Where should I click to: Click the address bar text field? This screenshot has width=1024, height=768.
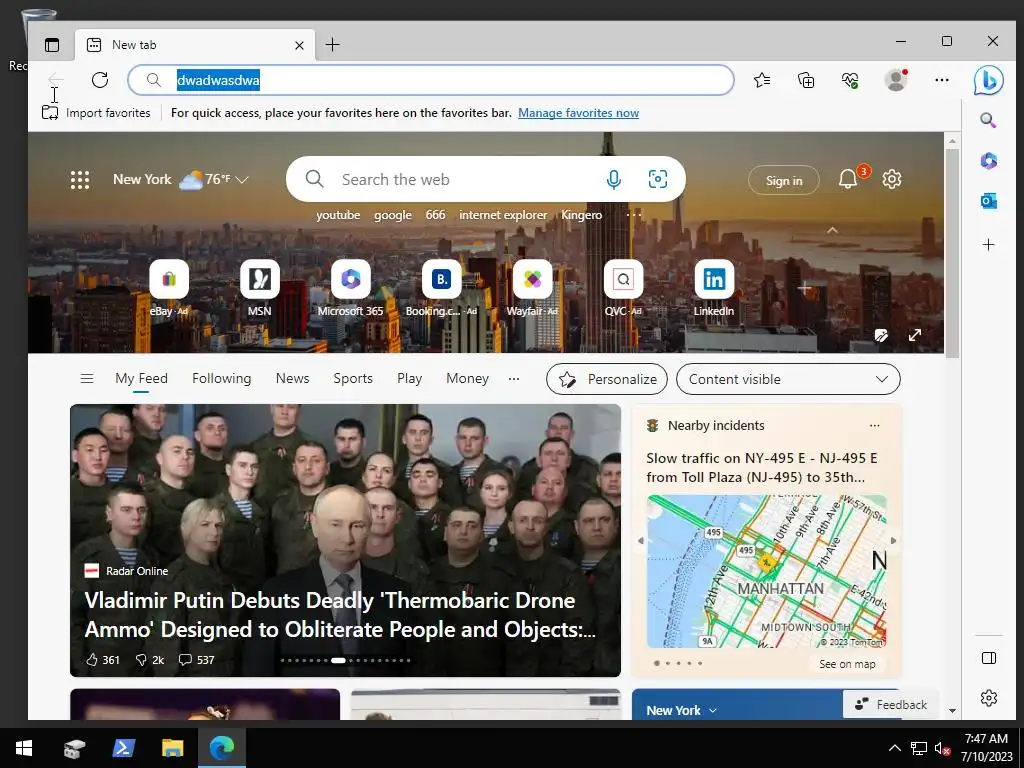431,80
